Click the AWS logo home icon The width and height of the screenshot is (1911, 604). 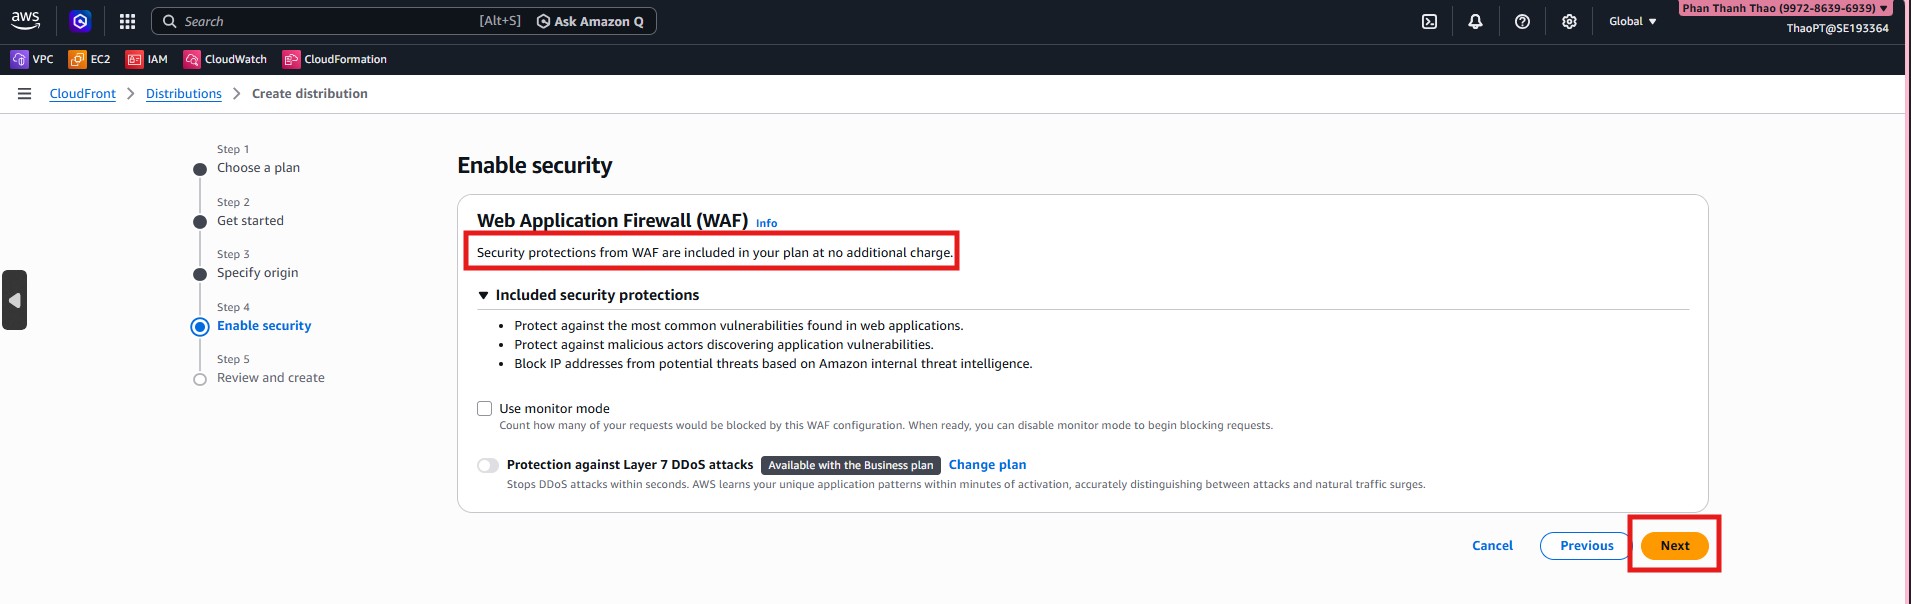point(25,21)
